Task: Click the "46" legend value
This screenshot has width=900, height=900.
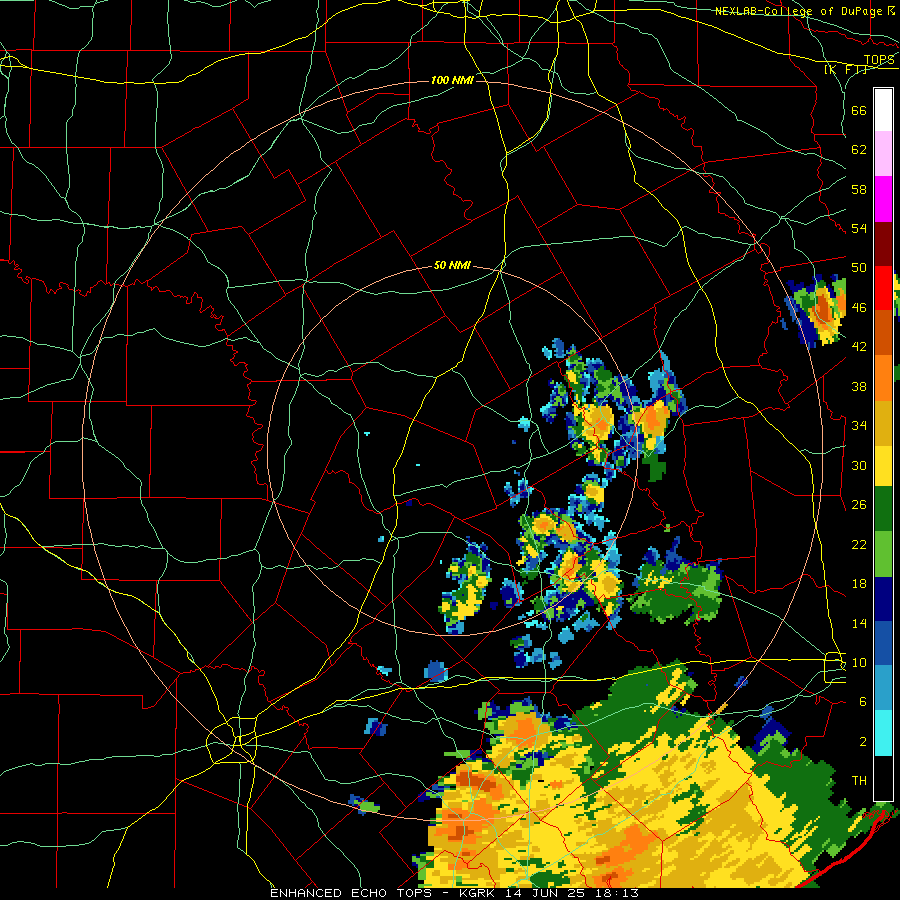Action: 859,308
